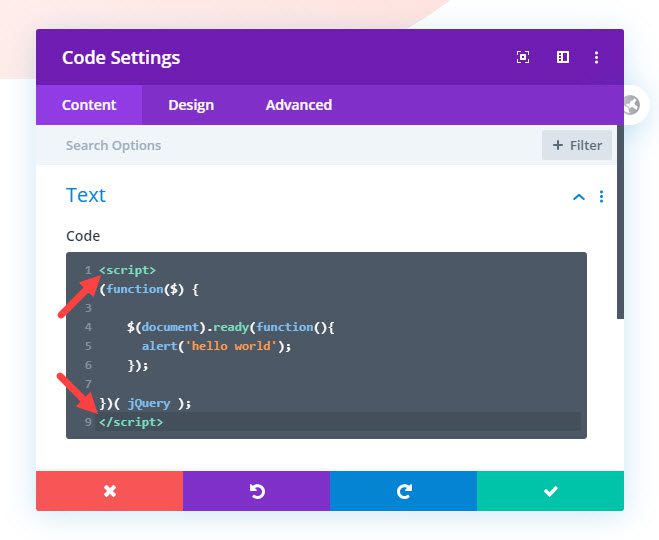
Task: Click the Text section heading
Action: tap(86, 195)
